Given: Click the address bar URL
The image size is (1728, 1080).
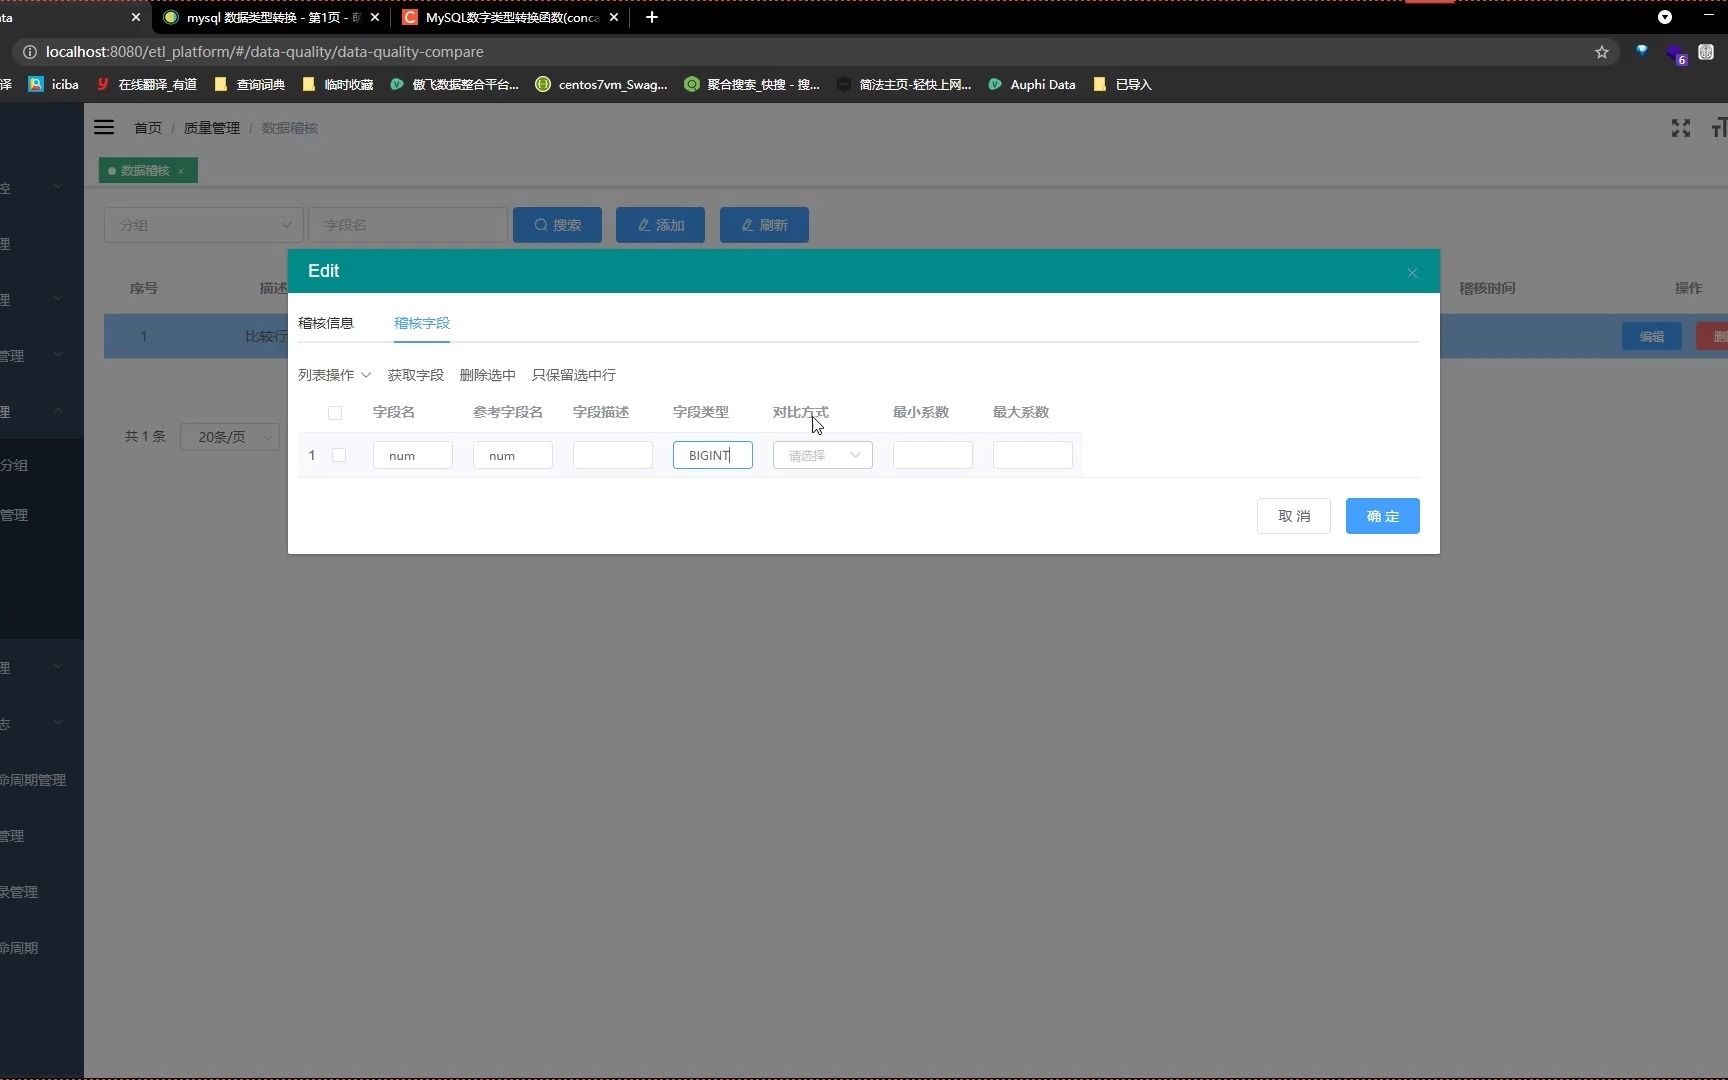Looking at the screenshot, I should 265,52.
